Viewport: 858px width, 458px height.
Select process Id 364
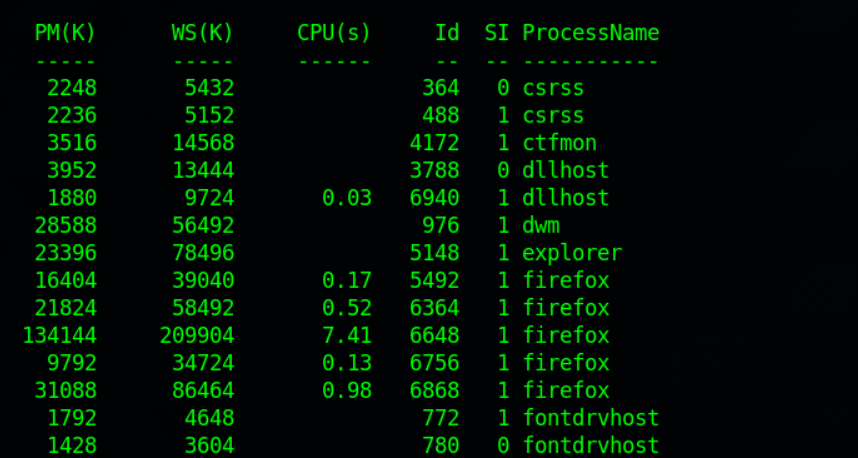(x=440, y=88)
